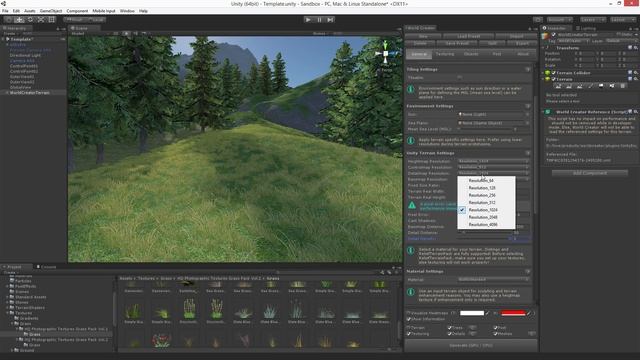This screenshot has width=640, height=360.
Task: Open the GameObject menu
Action: (51, 11)
